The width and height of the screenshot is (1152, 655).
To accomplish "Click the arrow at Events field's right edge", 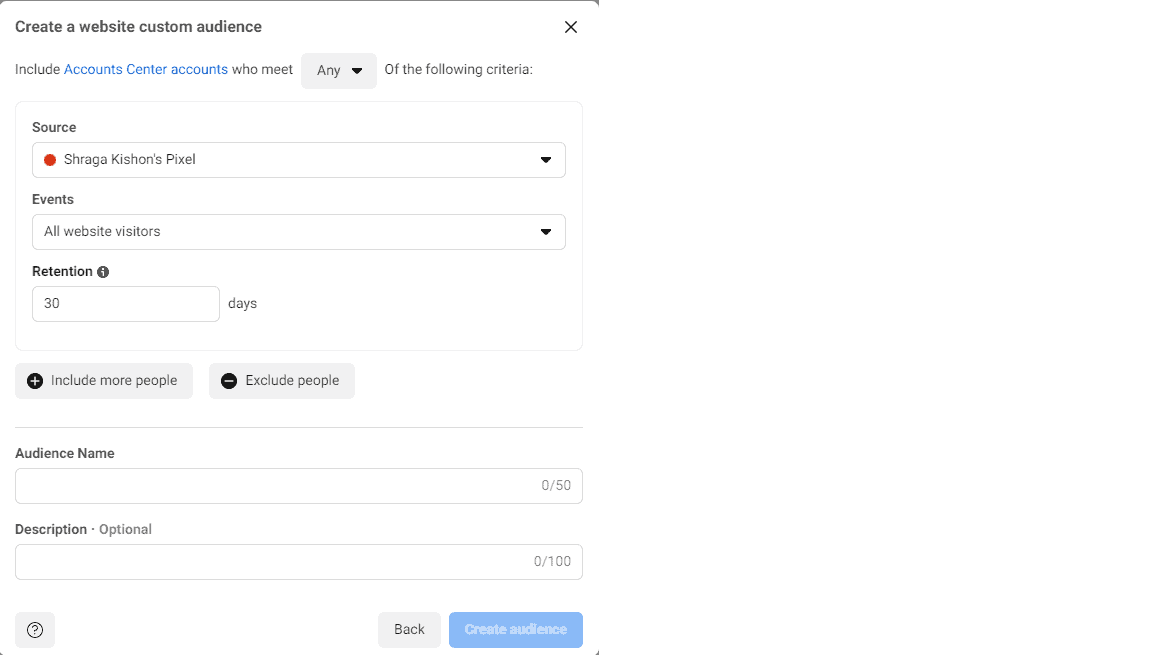I will [x=546, y=232].
